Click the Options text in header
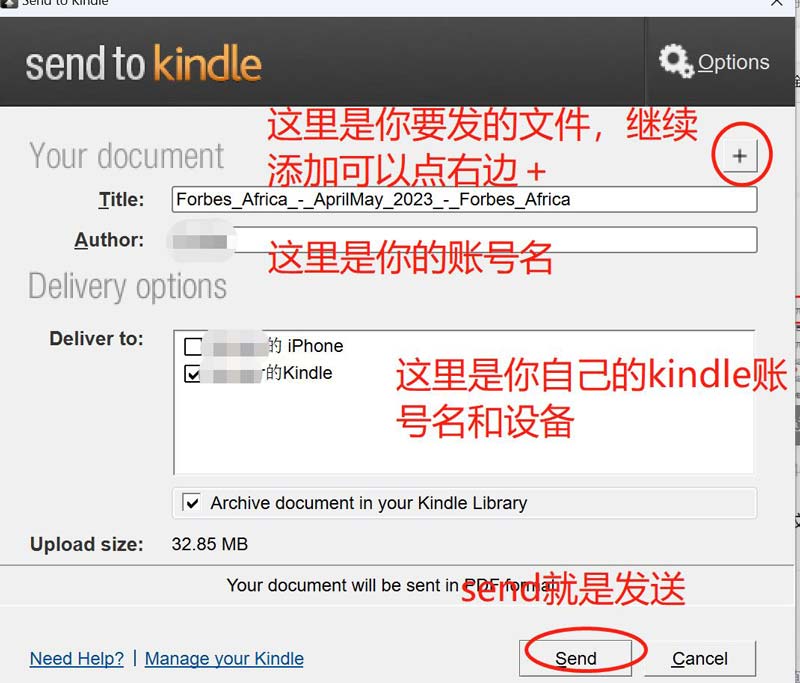800x683 pixels. (733, 62)
